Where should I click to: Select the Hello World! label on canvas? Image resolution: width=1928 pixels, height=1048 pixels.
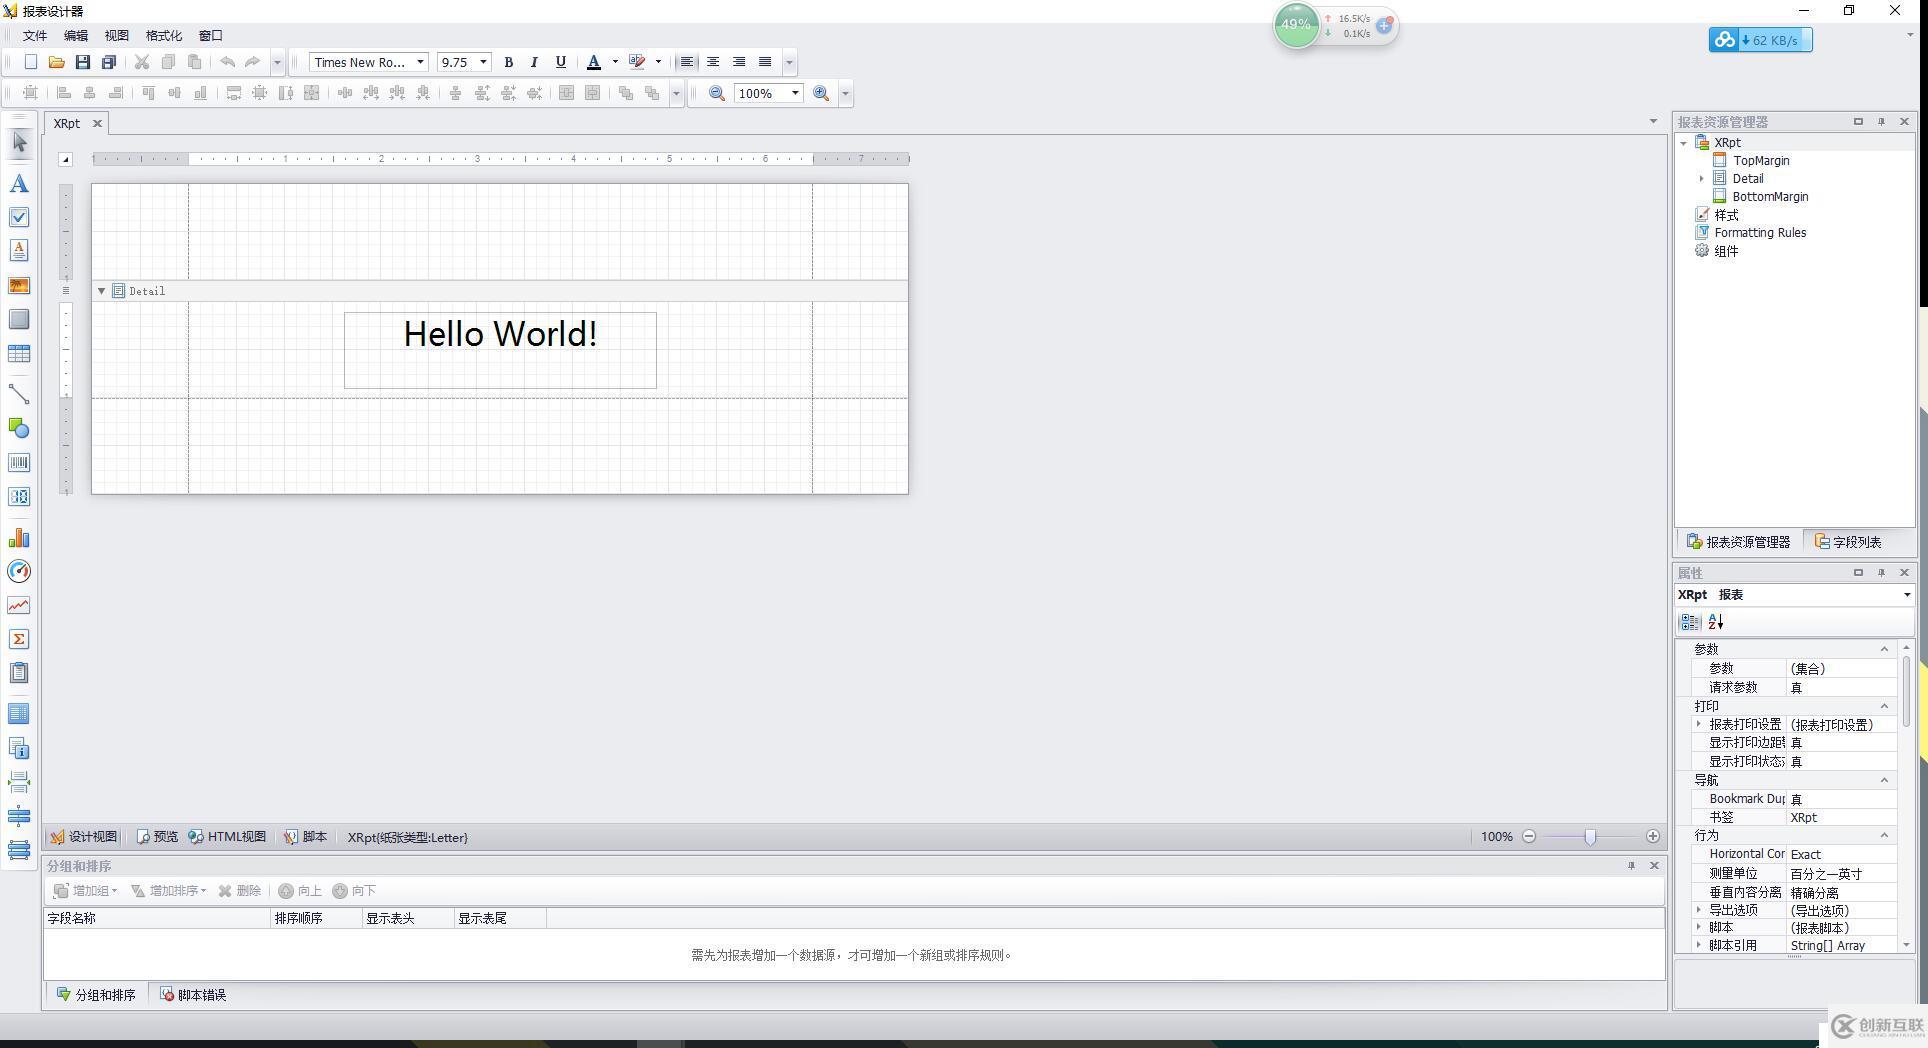[x=500, y=349]
